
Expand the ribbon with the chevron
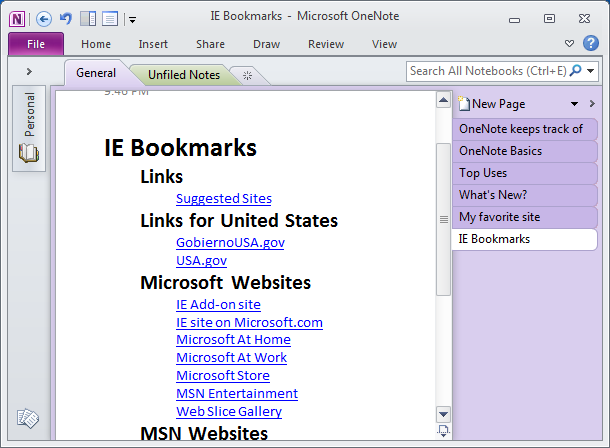pyautogui.click(x=569, y=44)
